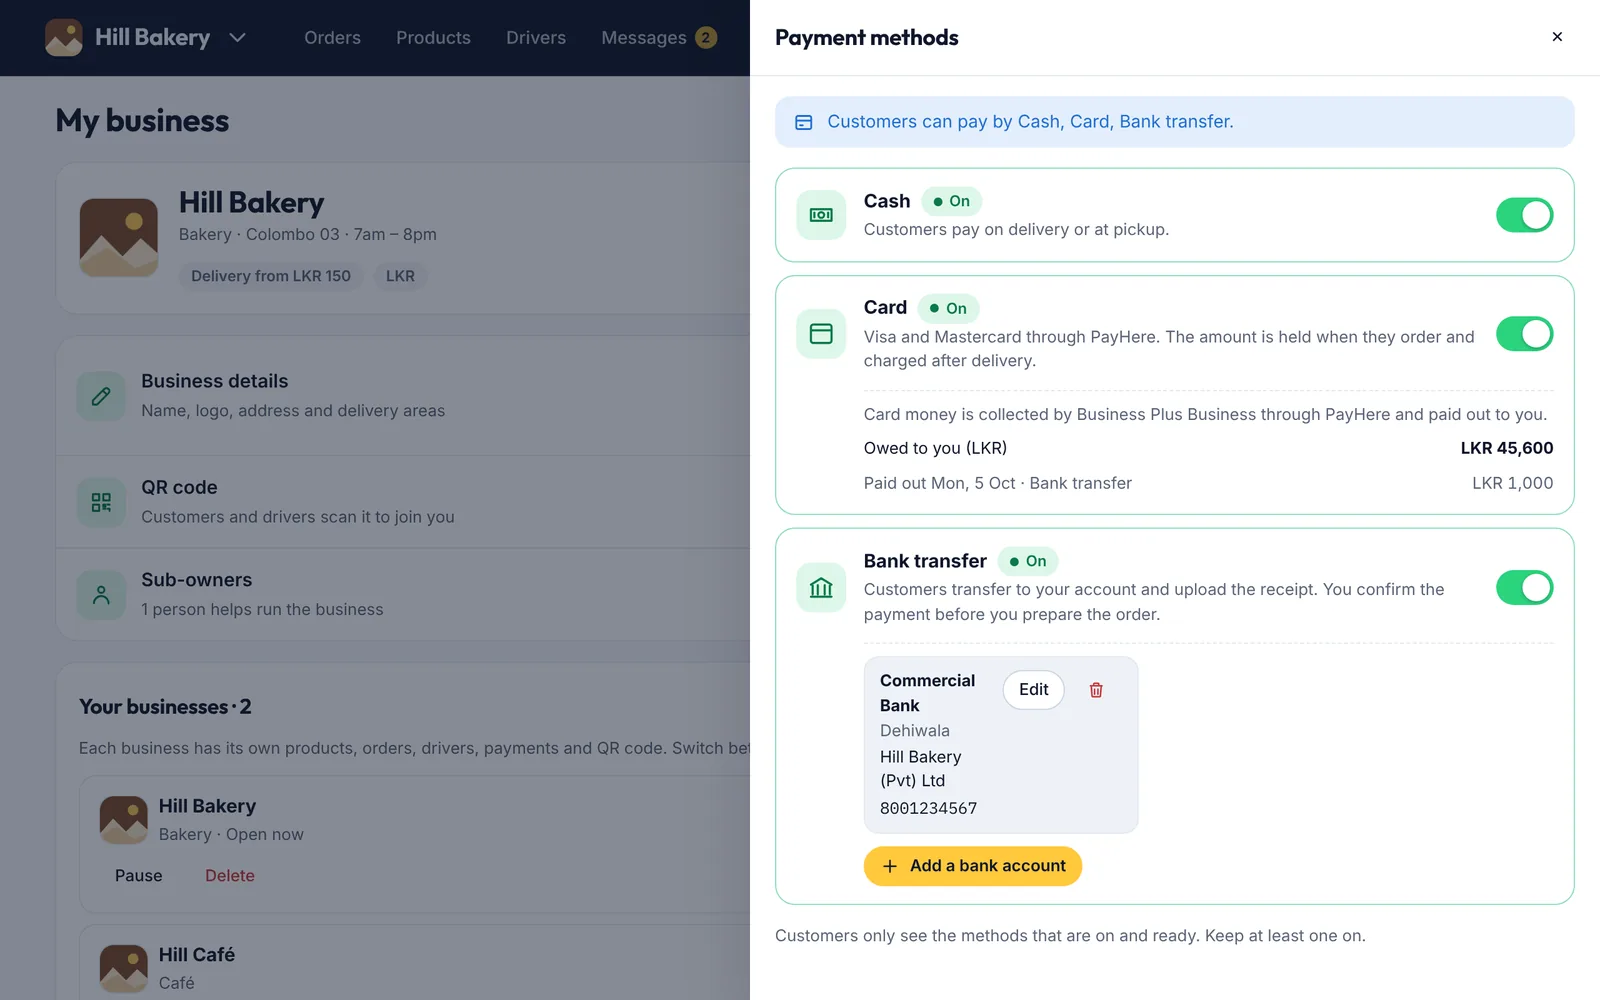1600x1000 pixels.
Task: Open Messages with 2 unread
Action: pos(659,38)
